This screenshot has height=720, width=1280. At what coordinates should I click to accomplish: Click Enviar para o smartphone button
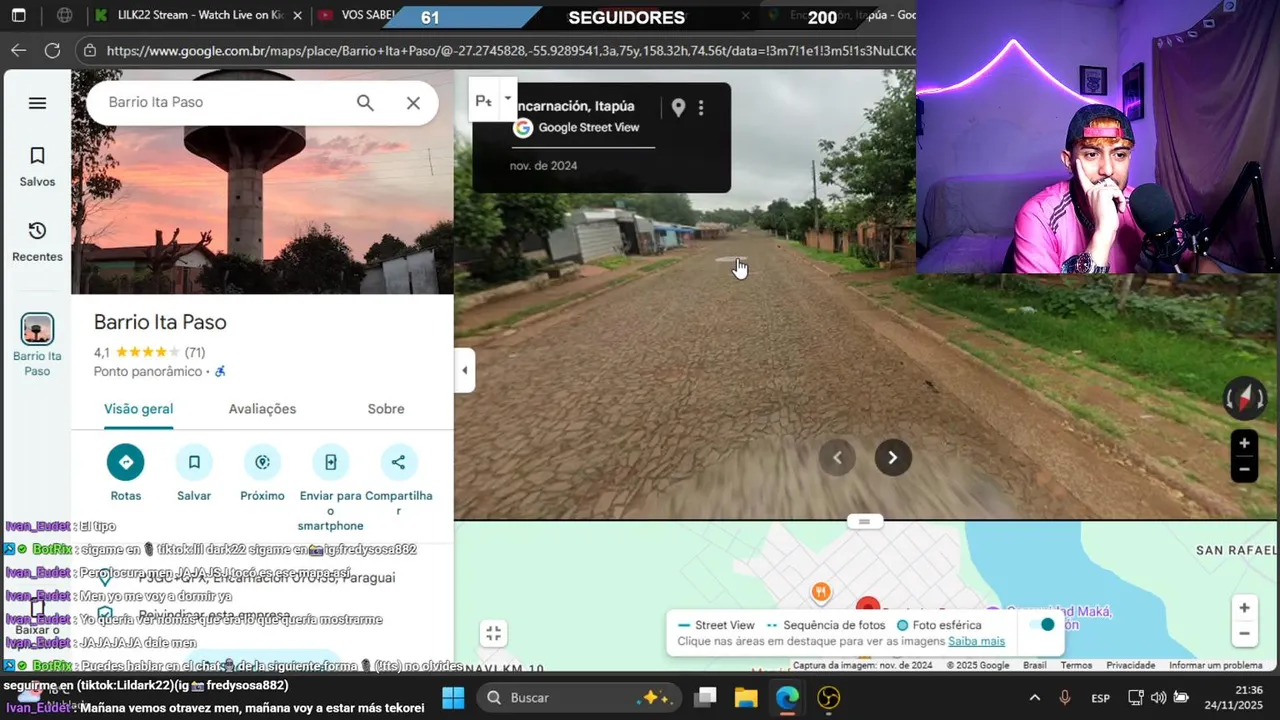click(x=331, y=488)
